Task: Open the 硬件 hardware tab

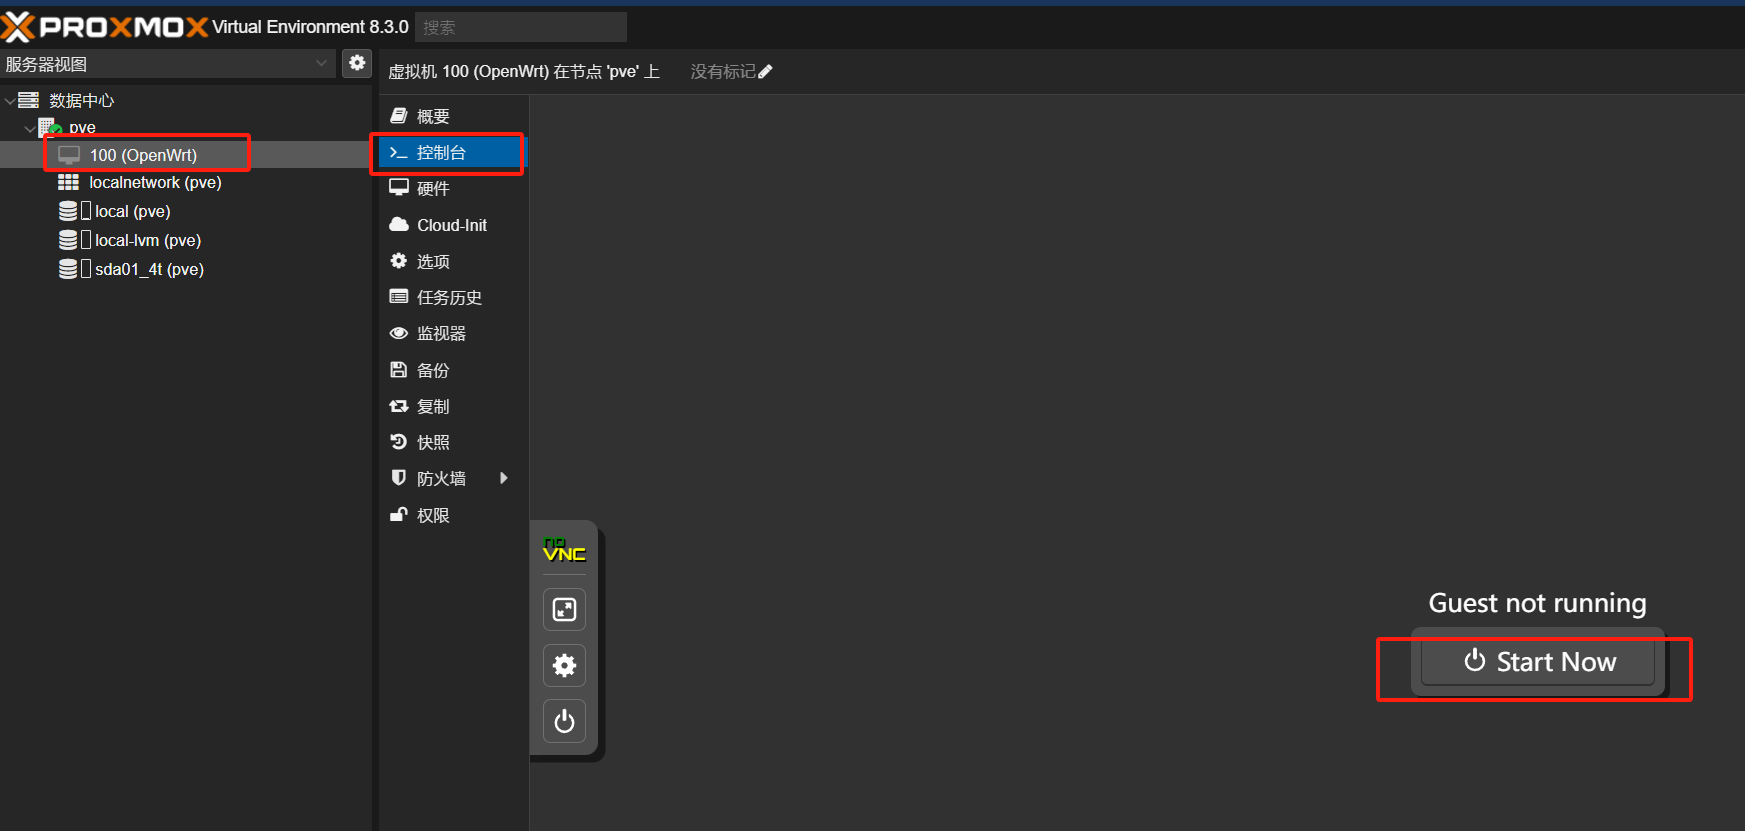Action: [x=453, y=188]
